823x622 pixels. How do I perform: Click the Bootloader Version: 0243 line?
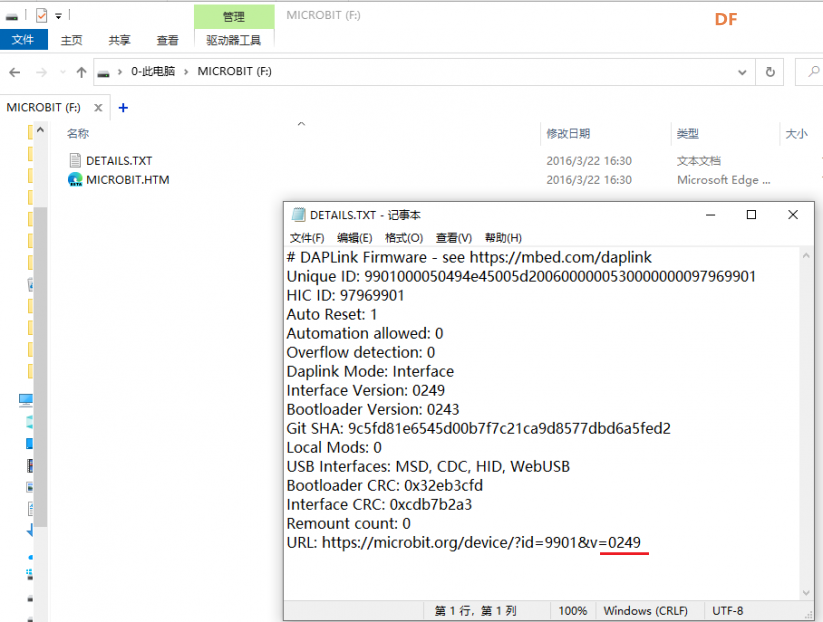[x=373, y=409]
